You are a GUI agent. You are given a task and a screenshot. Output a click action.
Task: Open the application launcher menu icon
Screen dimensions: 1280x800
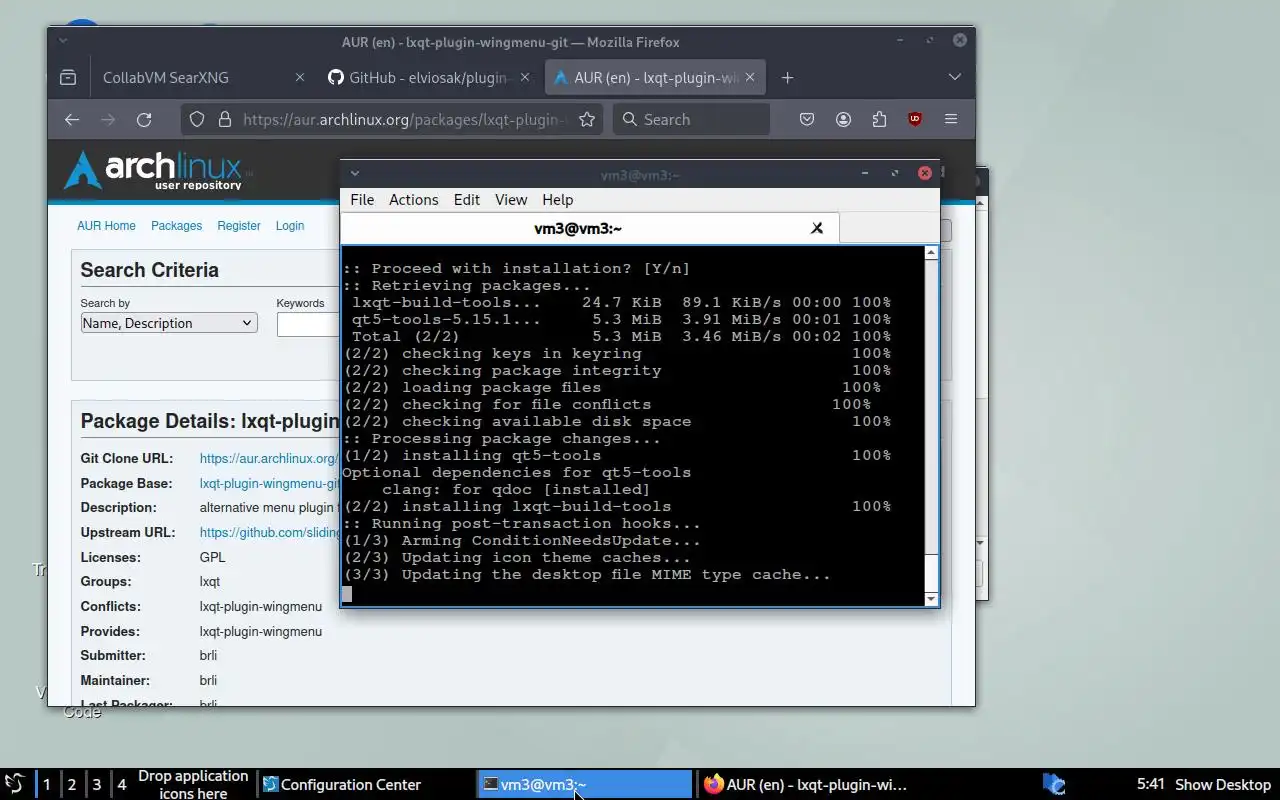pyautogui.click(x=15, y=784)
